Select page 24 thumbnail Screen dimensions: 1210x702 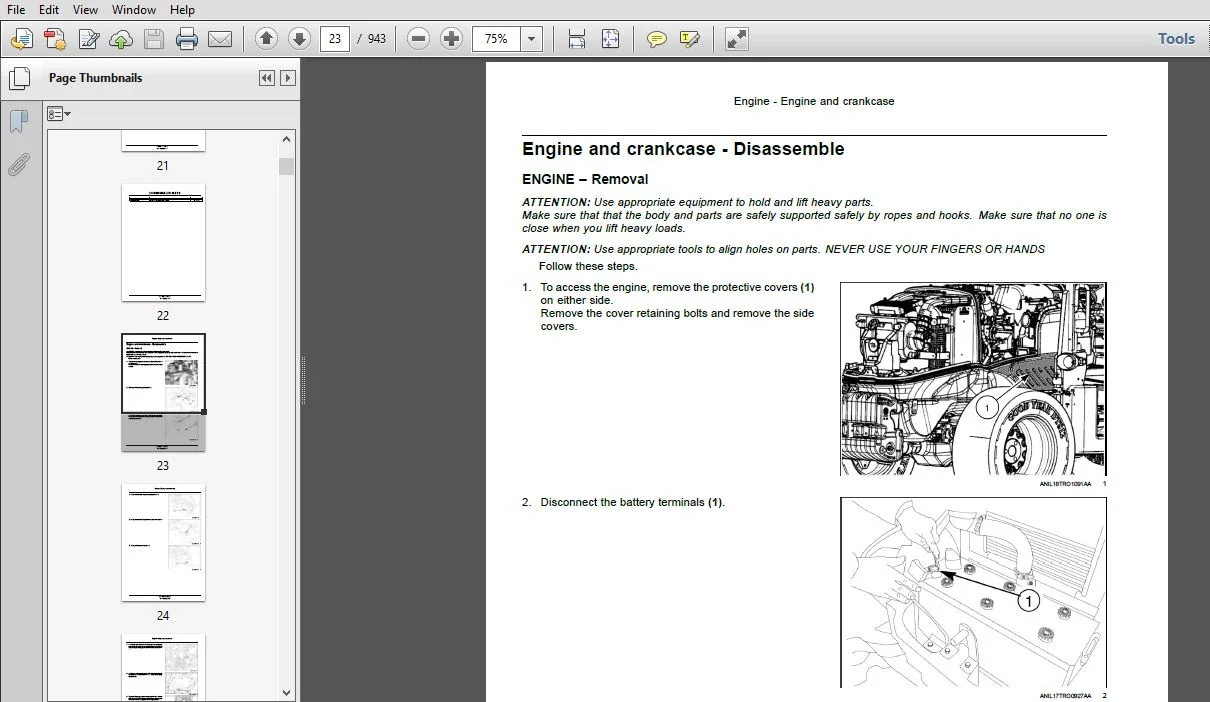point(163,542)
